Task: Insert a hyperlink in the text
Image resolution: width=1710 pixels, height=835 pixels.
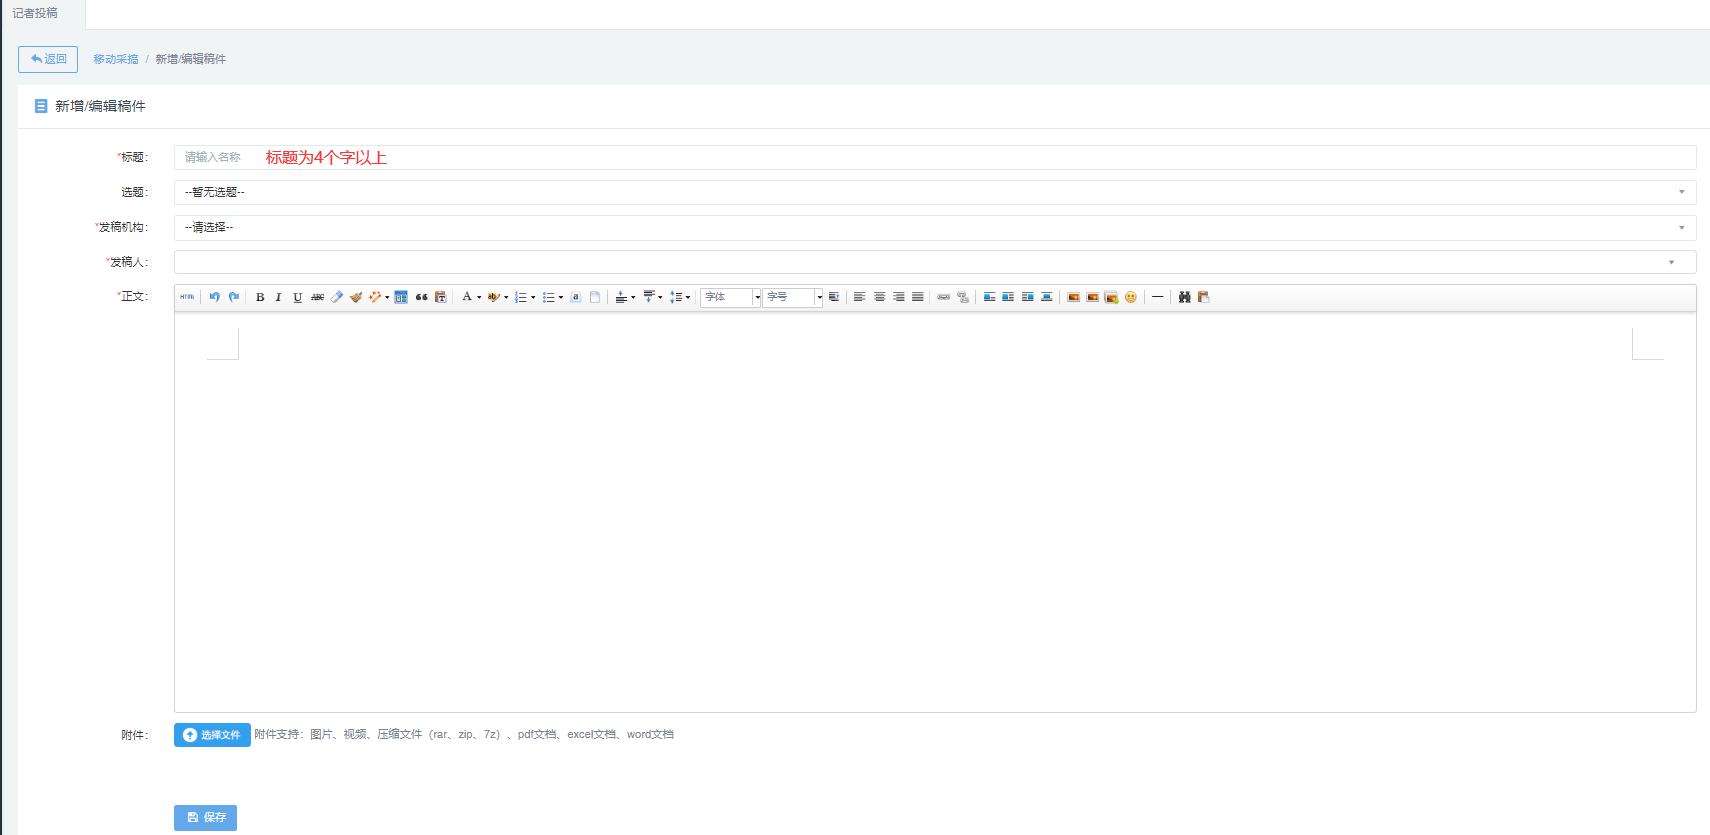Action: 943,297
